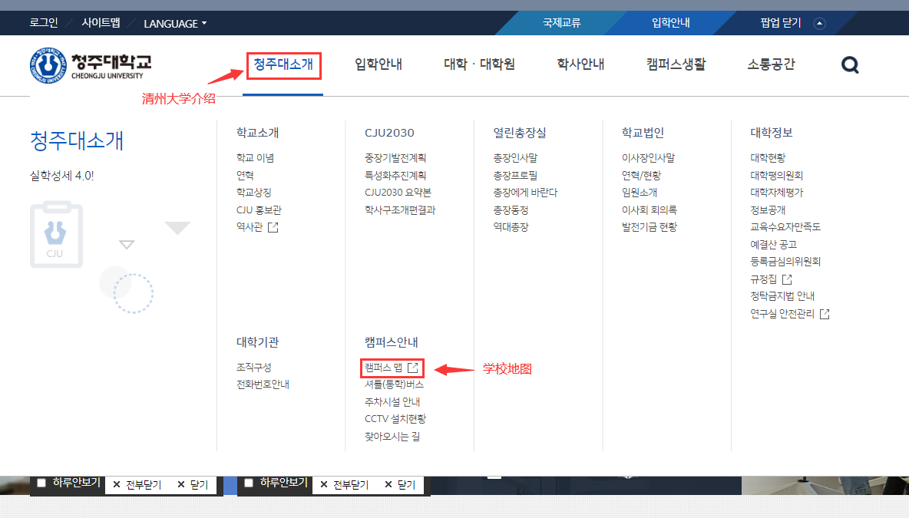Open 학교상징 link
This screenshot has height=519, width=910.
254,193
